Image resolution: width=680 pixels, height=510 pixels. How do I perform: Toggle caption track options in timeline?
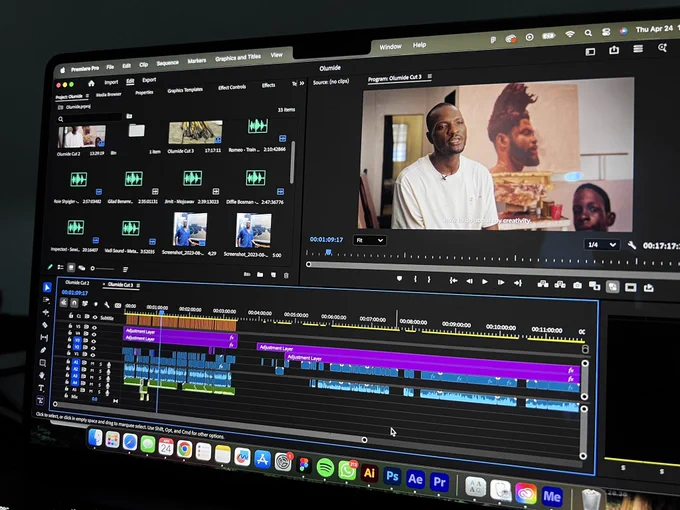118,306
